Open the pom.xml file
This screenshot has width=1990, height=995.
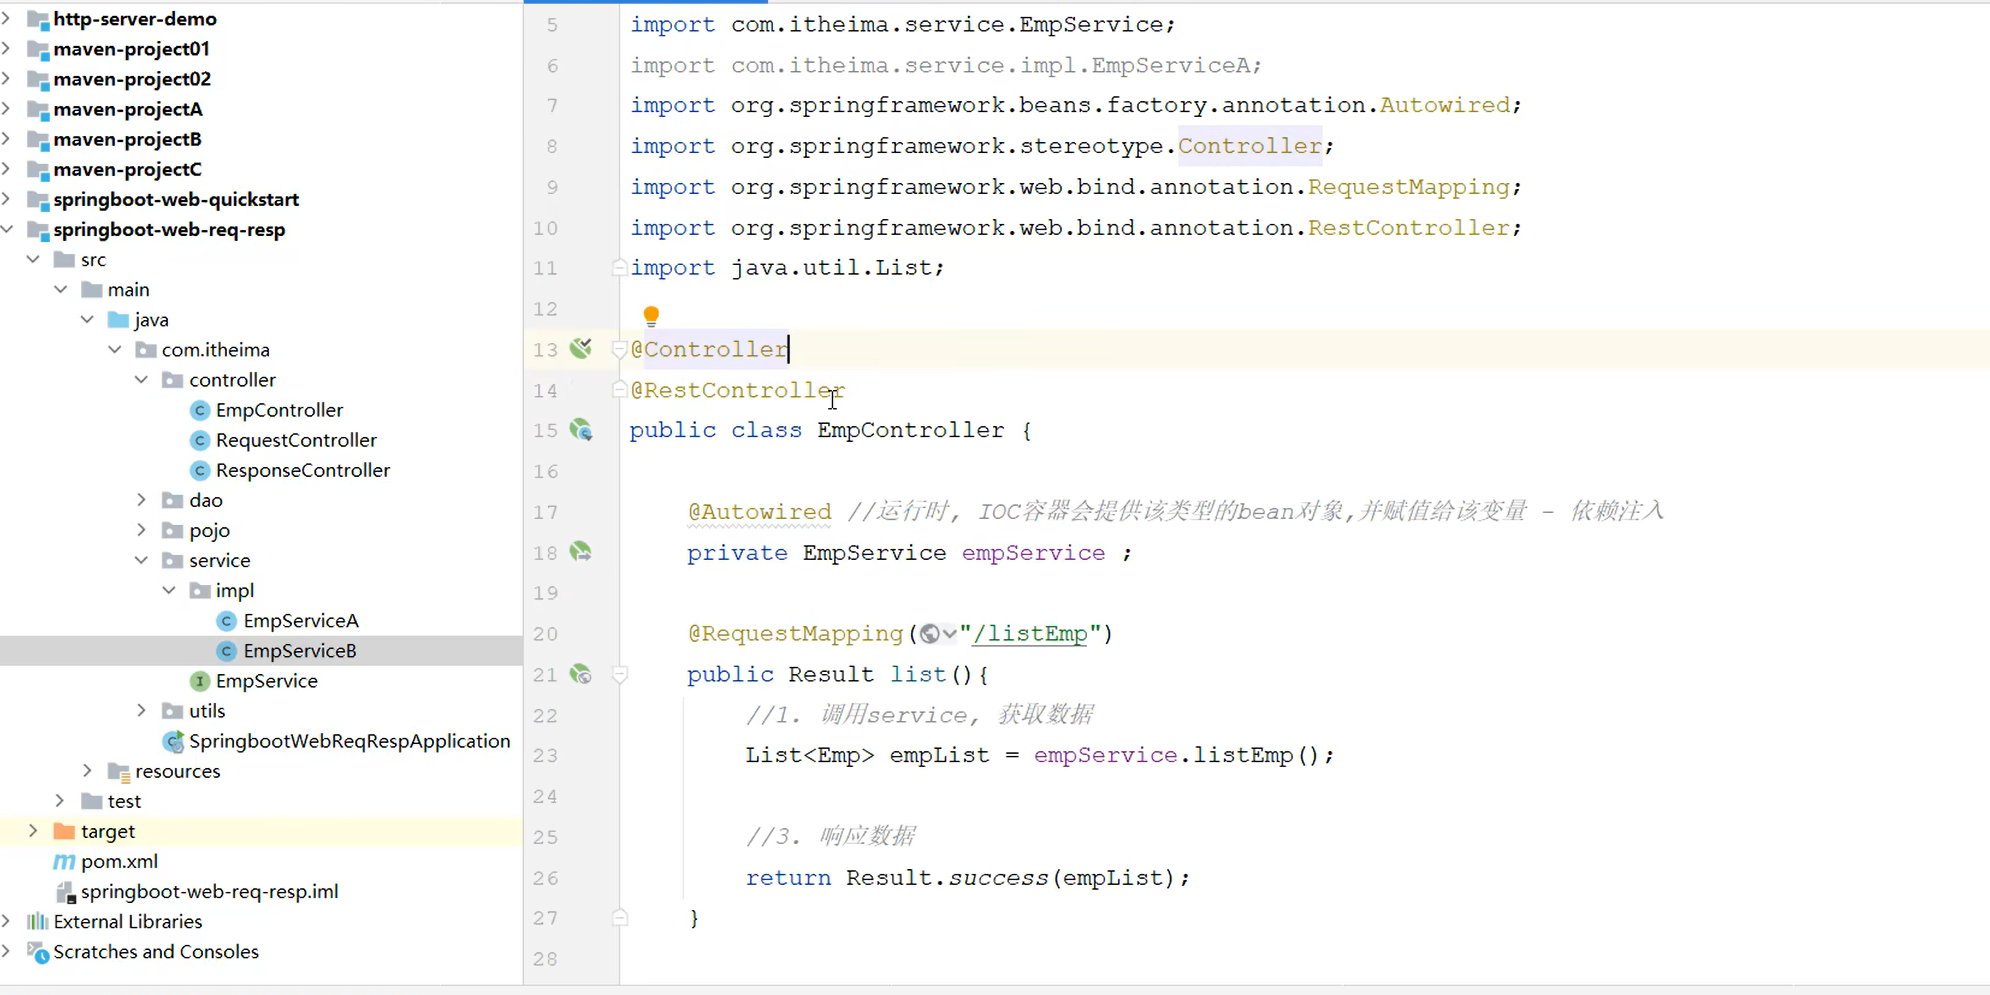[x=120, y=861]
